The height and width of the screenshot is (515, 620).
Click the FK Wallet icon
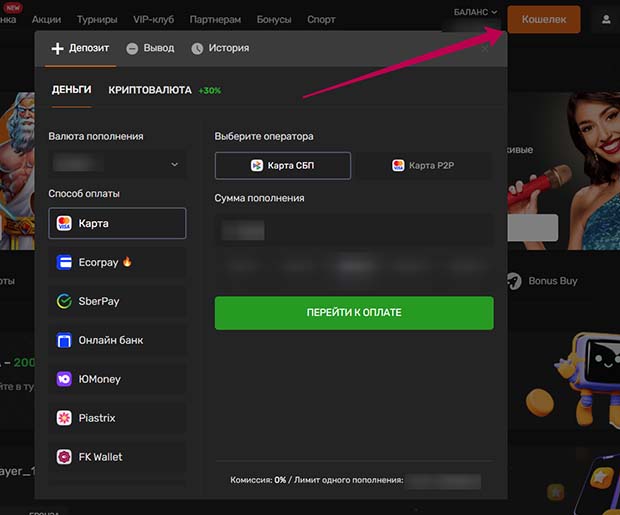tap(64, 457)
